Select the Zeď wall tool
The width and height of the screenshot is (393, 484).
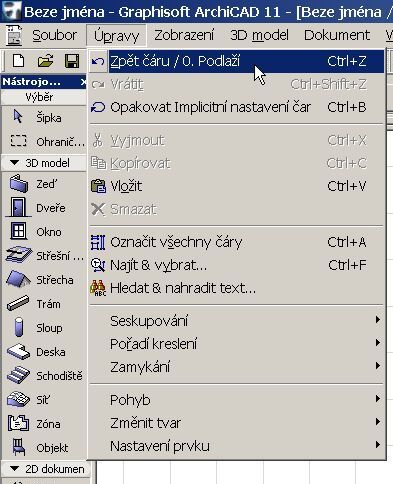pos(43,184)
